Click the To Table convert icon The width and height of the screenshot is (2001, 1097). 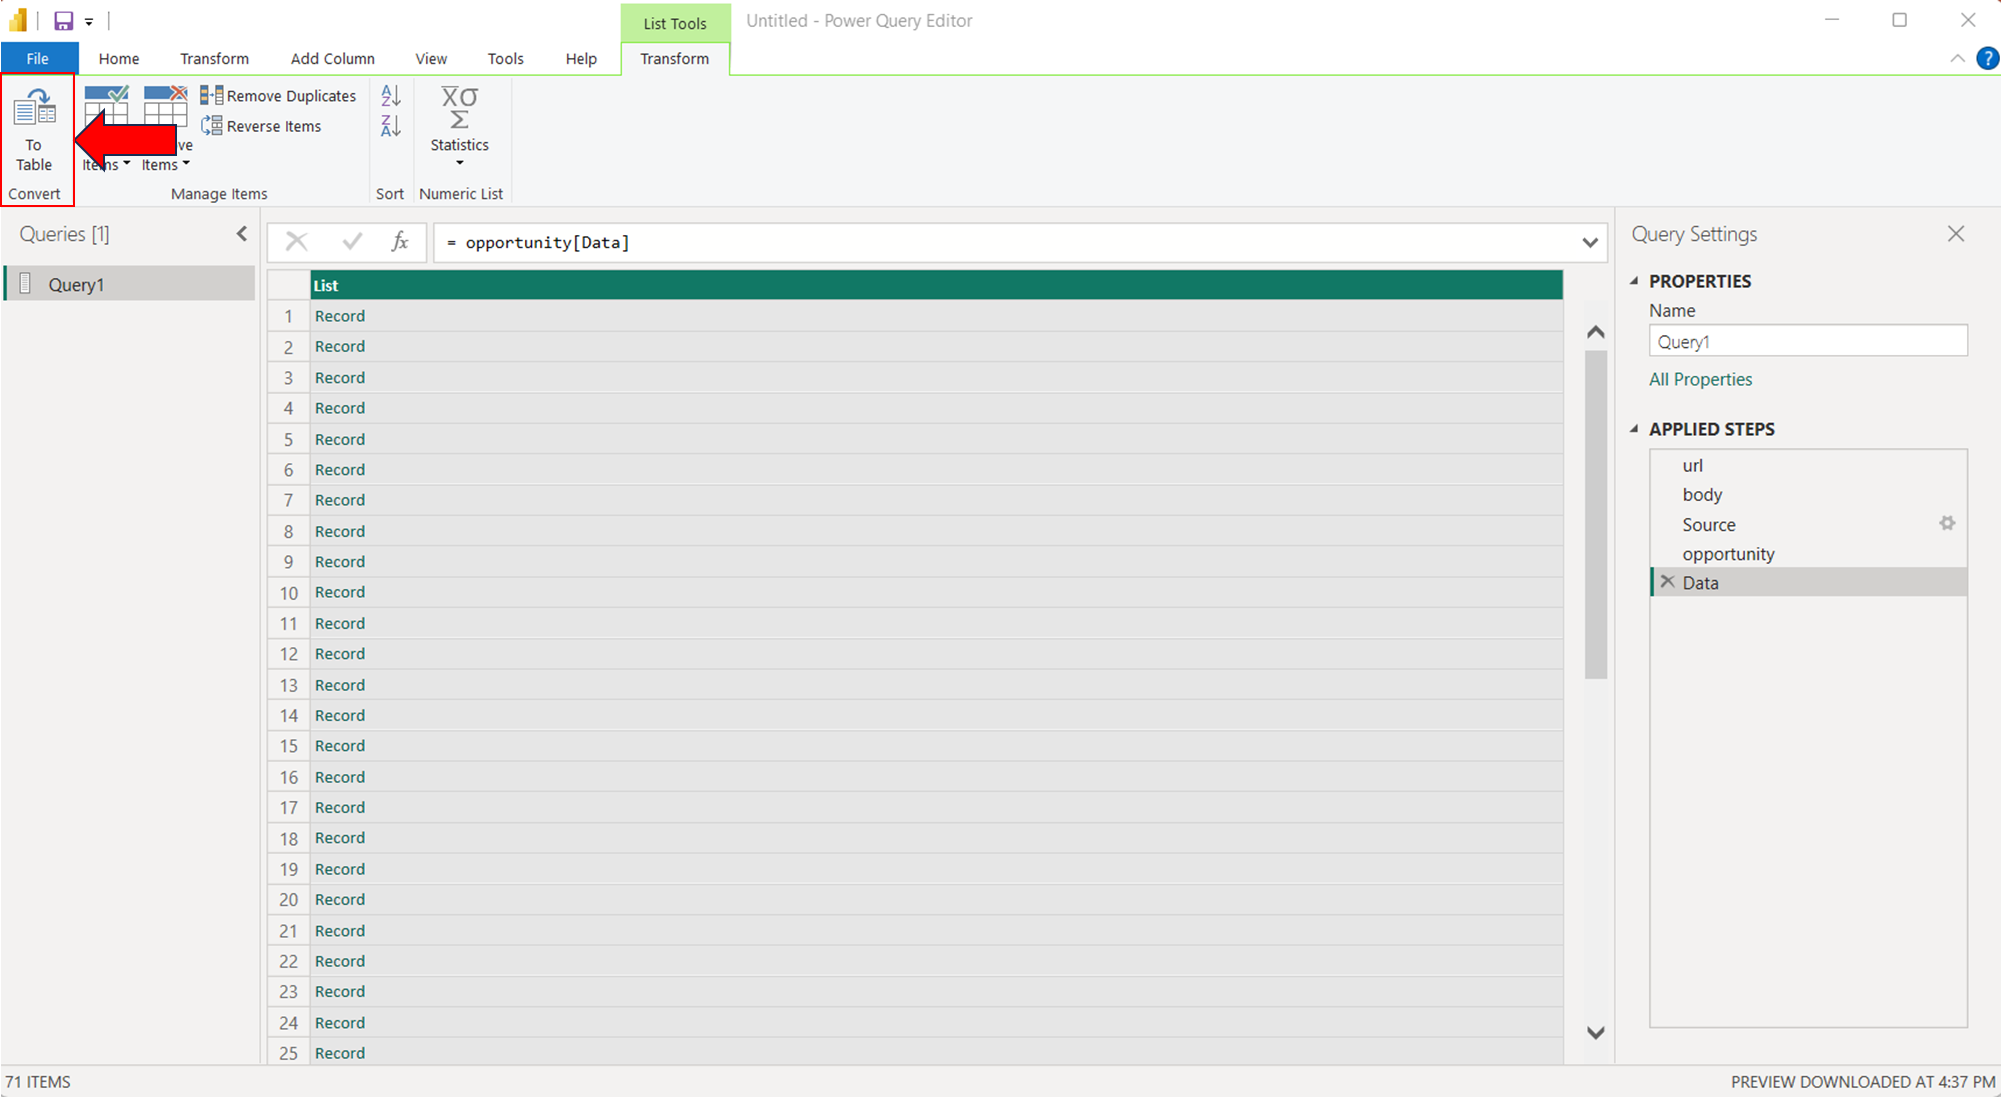pos(34,110)
